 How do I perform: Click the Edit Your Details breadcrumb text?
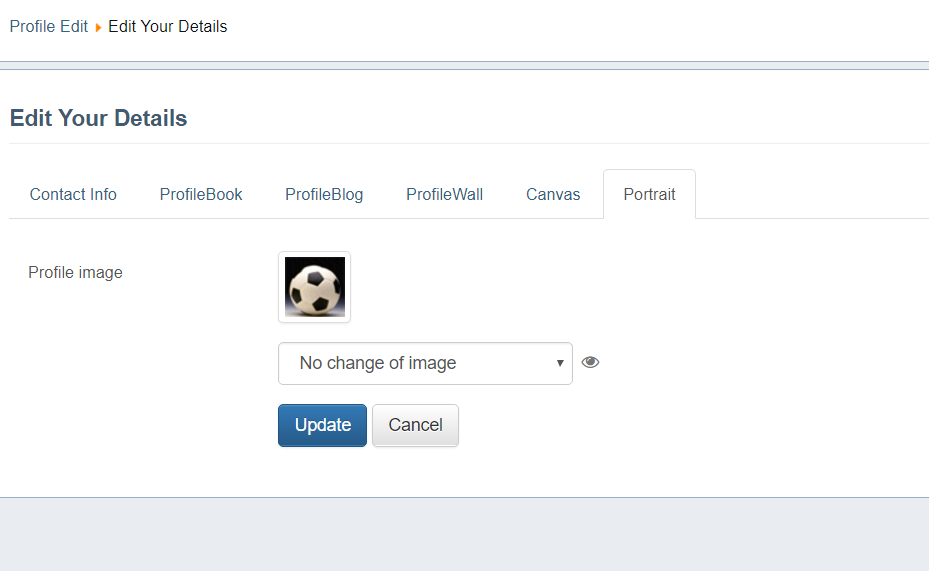pyautogui.click(x=168, y=27)
